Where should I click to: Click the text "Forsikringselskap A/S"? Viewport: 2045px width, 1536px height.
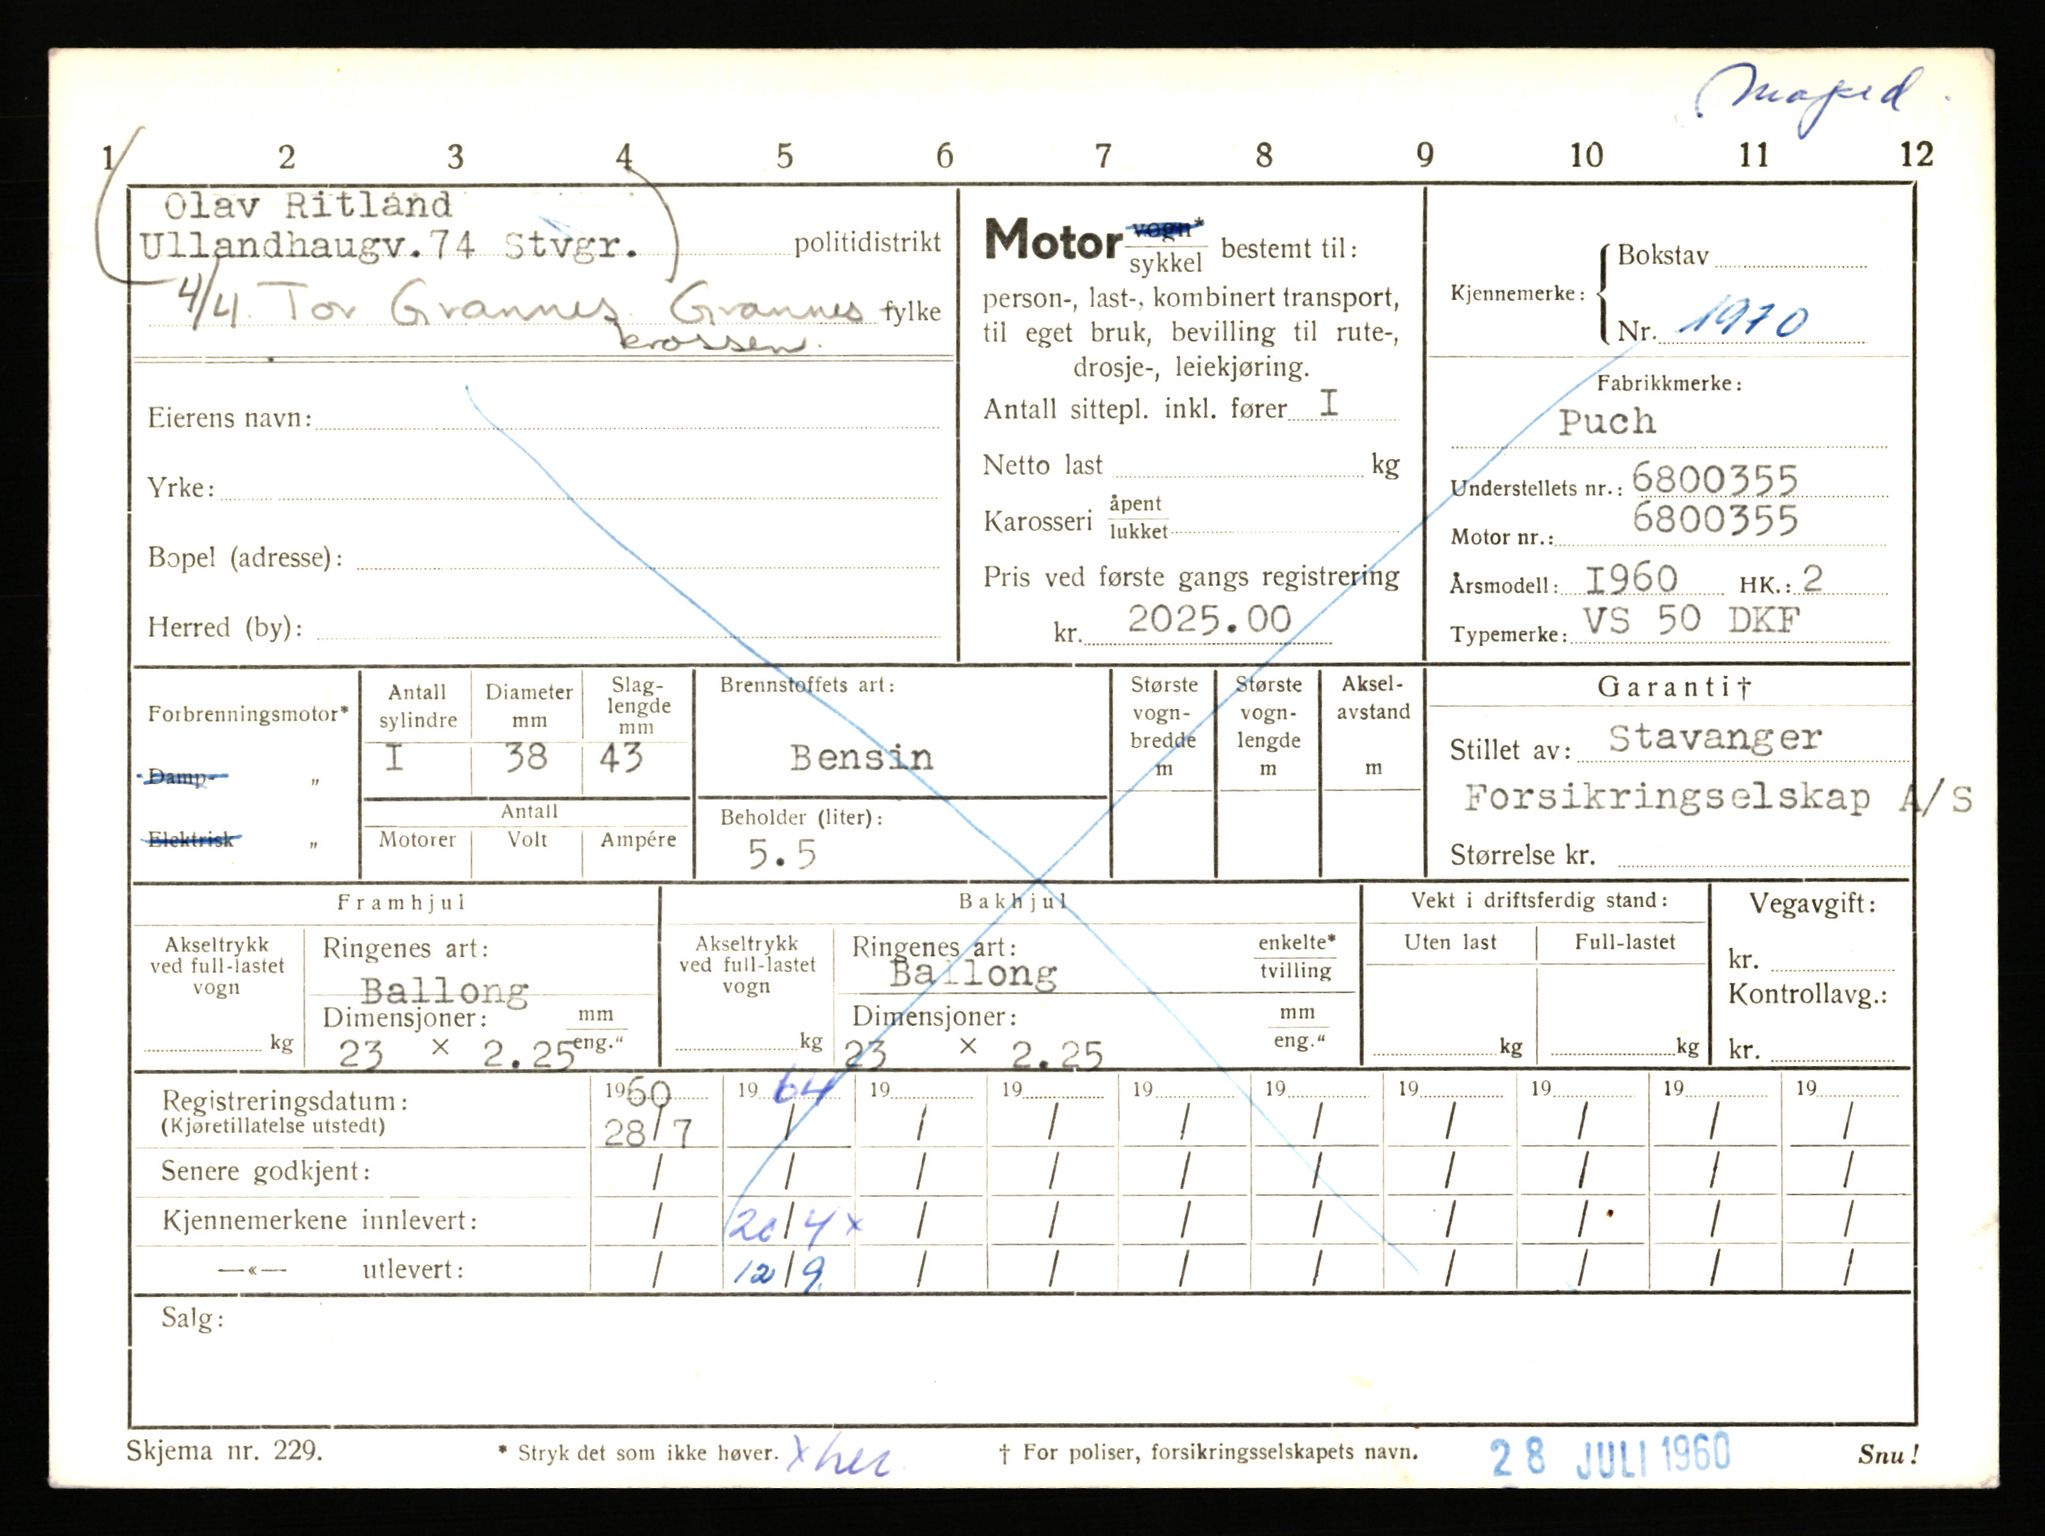(x=1718, y=798)
